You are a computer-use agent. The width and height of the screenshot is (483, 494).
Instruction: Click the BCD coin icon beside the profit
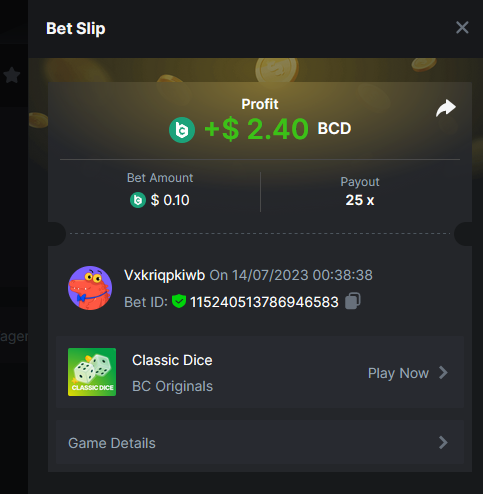click(x=182, y=130)
